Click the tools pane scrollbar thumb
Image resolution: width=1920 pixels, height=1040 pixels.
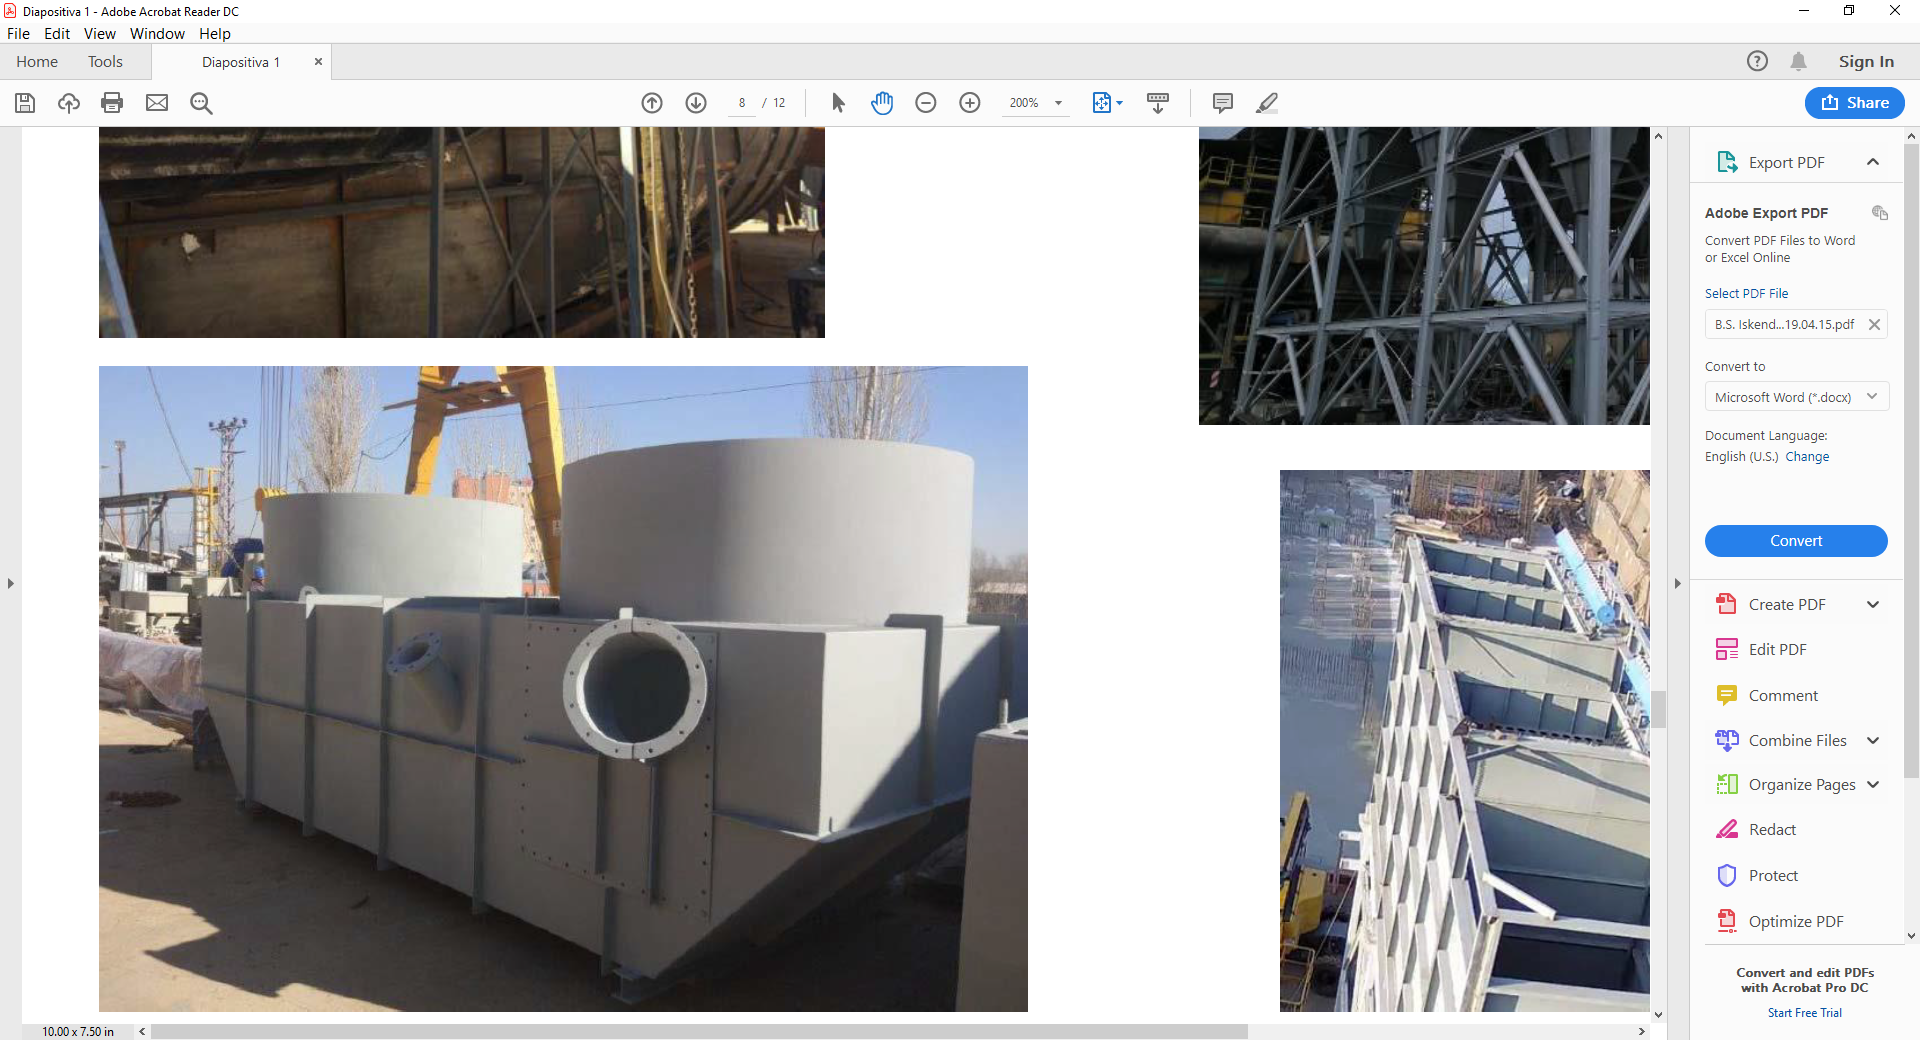tap(1911, 460)
